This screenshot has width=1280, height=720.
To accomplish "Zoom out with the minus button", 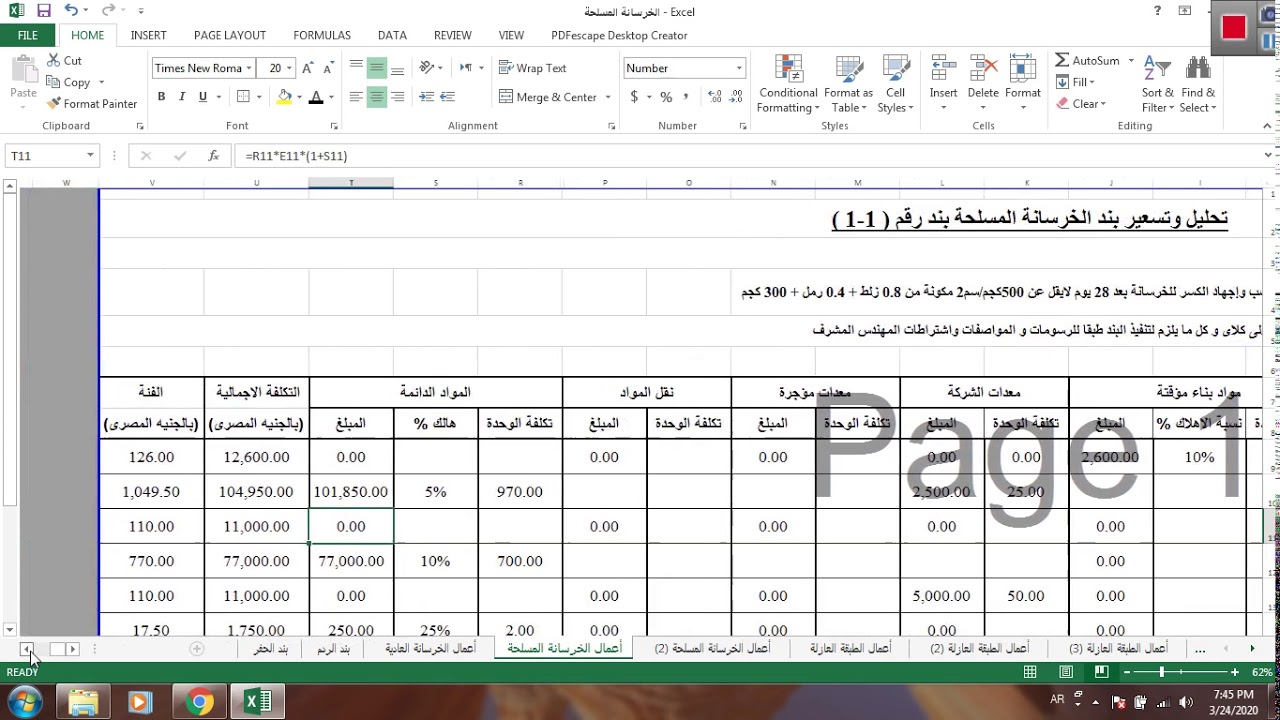I will tap(1129, 672).
